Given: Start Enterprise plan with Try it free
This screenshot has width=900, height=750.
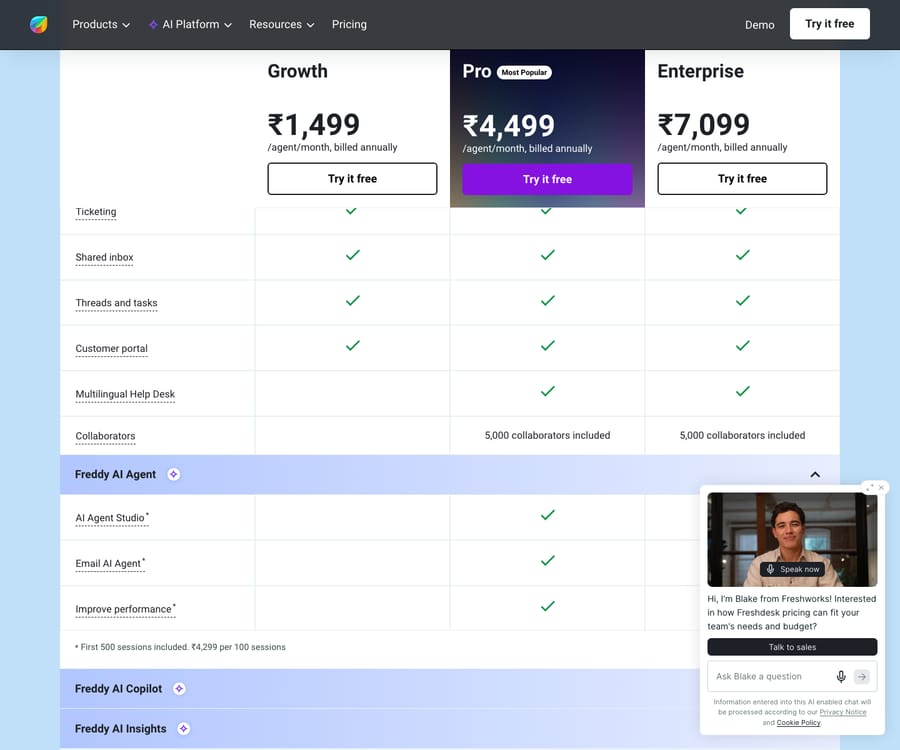Looking at the screenshot, I should click(x=742, y=178).
